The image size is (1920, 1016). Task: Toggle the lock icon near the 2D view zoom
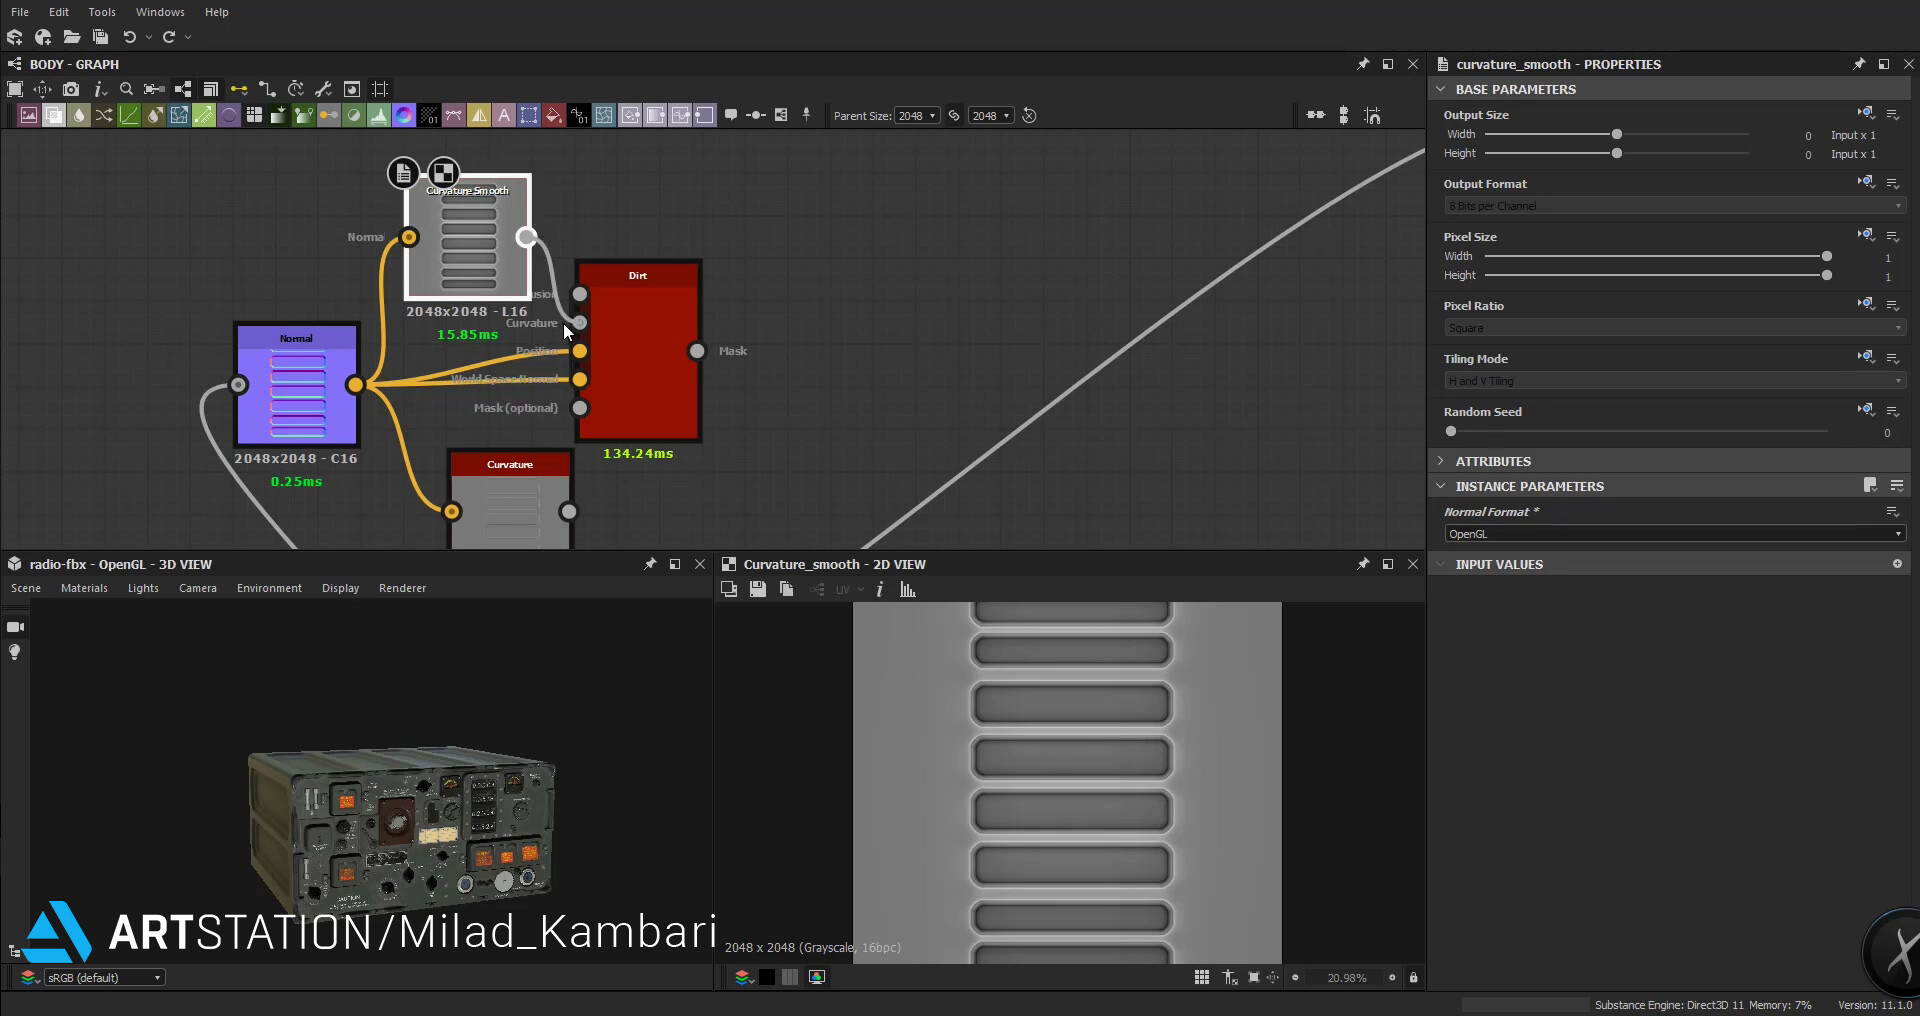point(1414,977)
